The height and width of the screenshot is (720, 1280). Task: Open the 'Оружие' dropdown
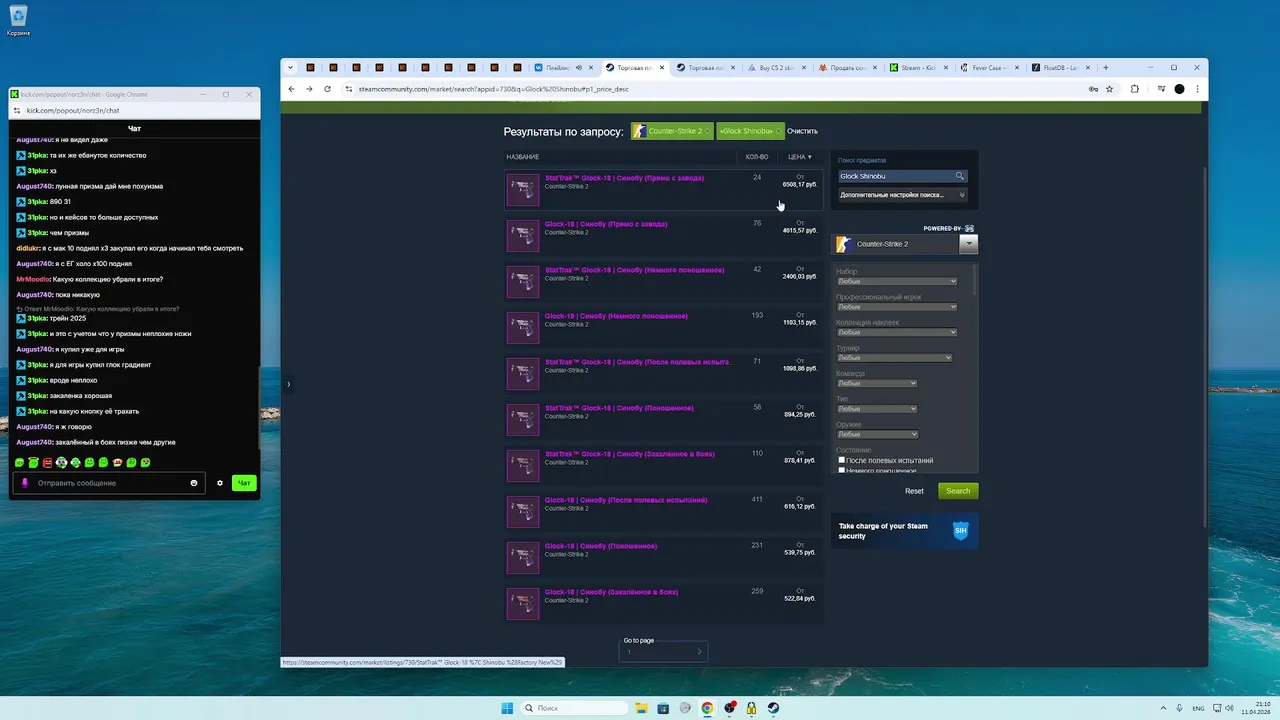[877, 434]
